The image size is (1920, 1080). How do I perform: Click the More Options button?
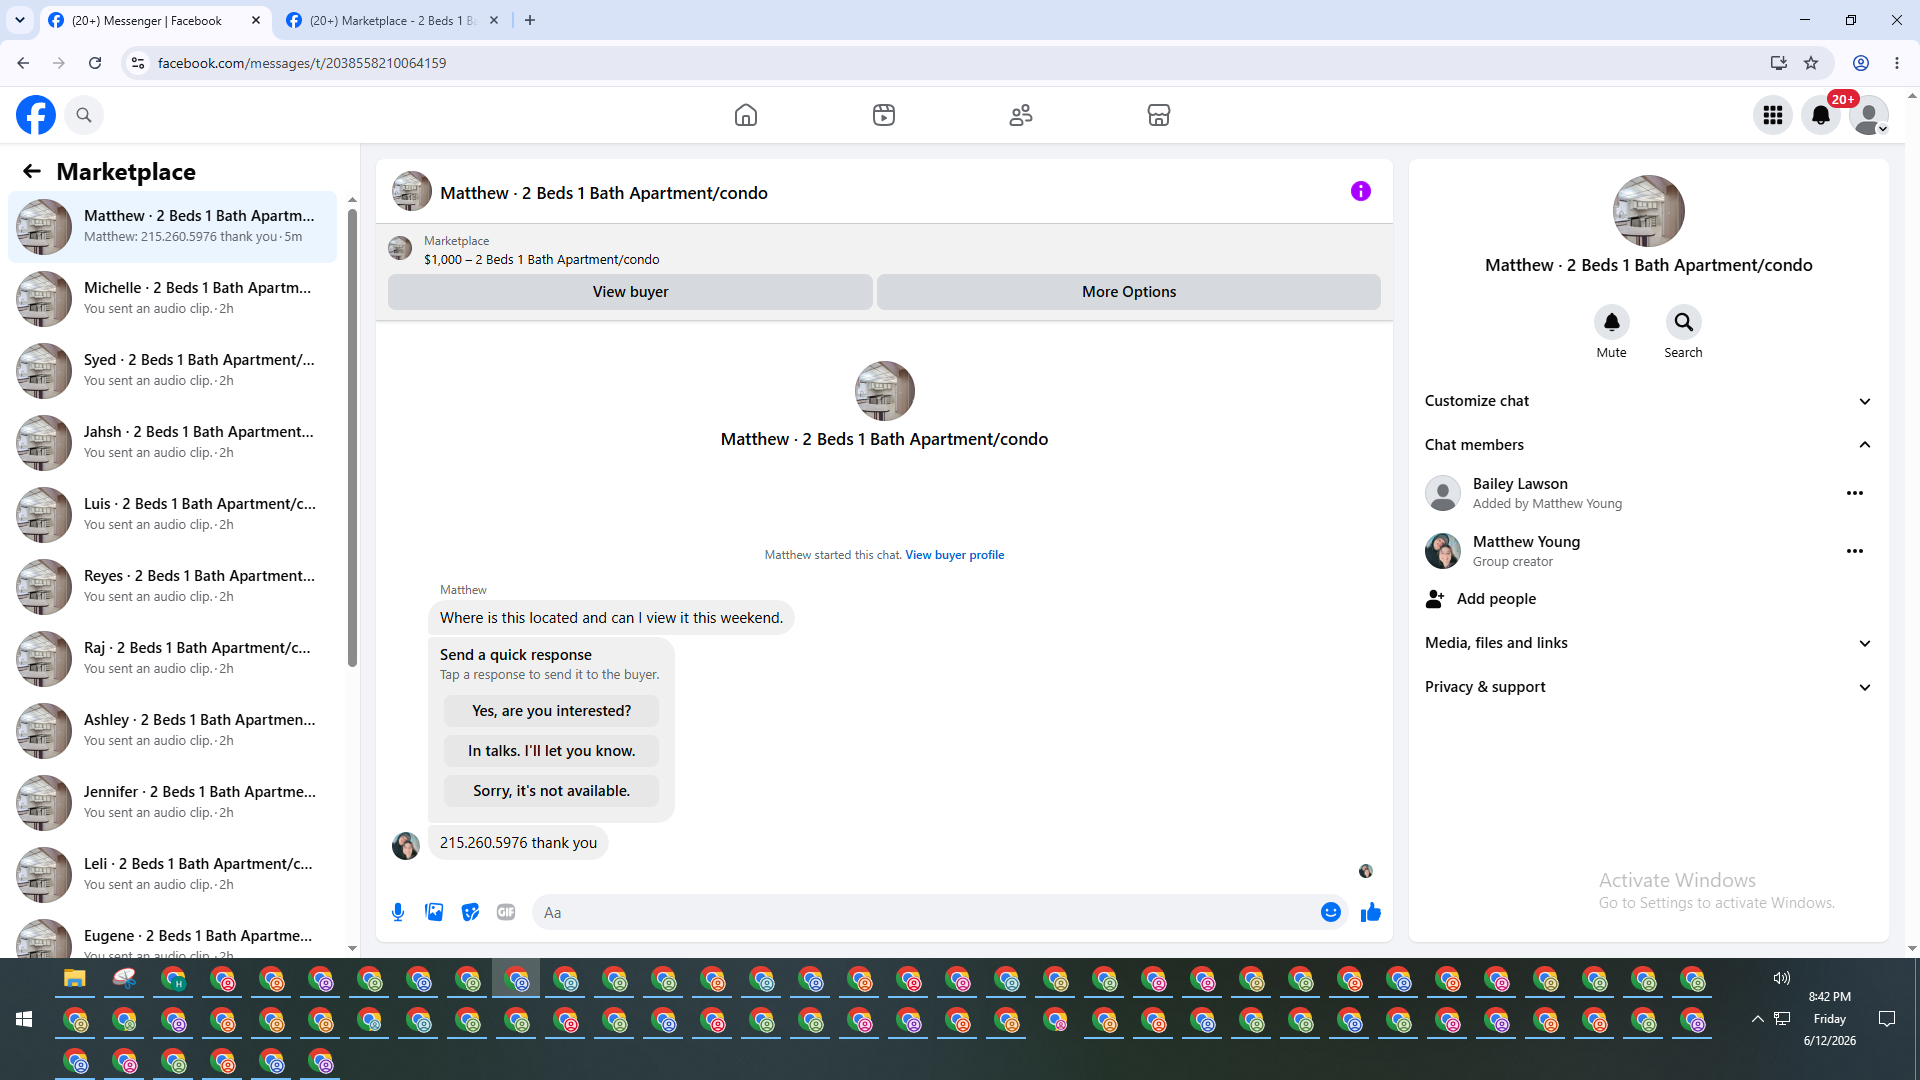(1129, 292)
